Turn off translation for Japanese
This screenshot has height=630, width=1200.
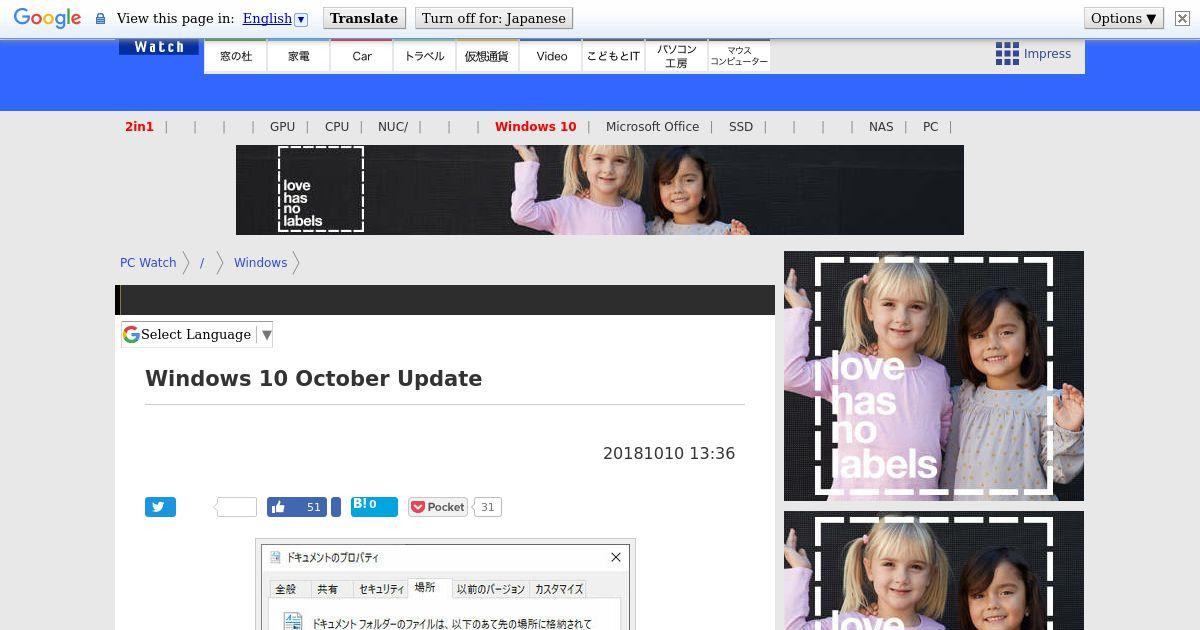coord(494,18)
